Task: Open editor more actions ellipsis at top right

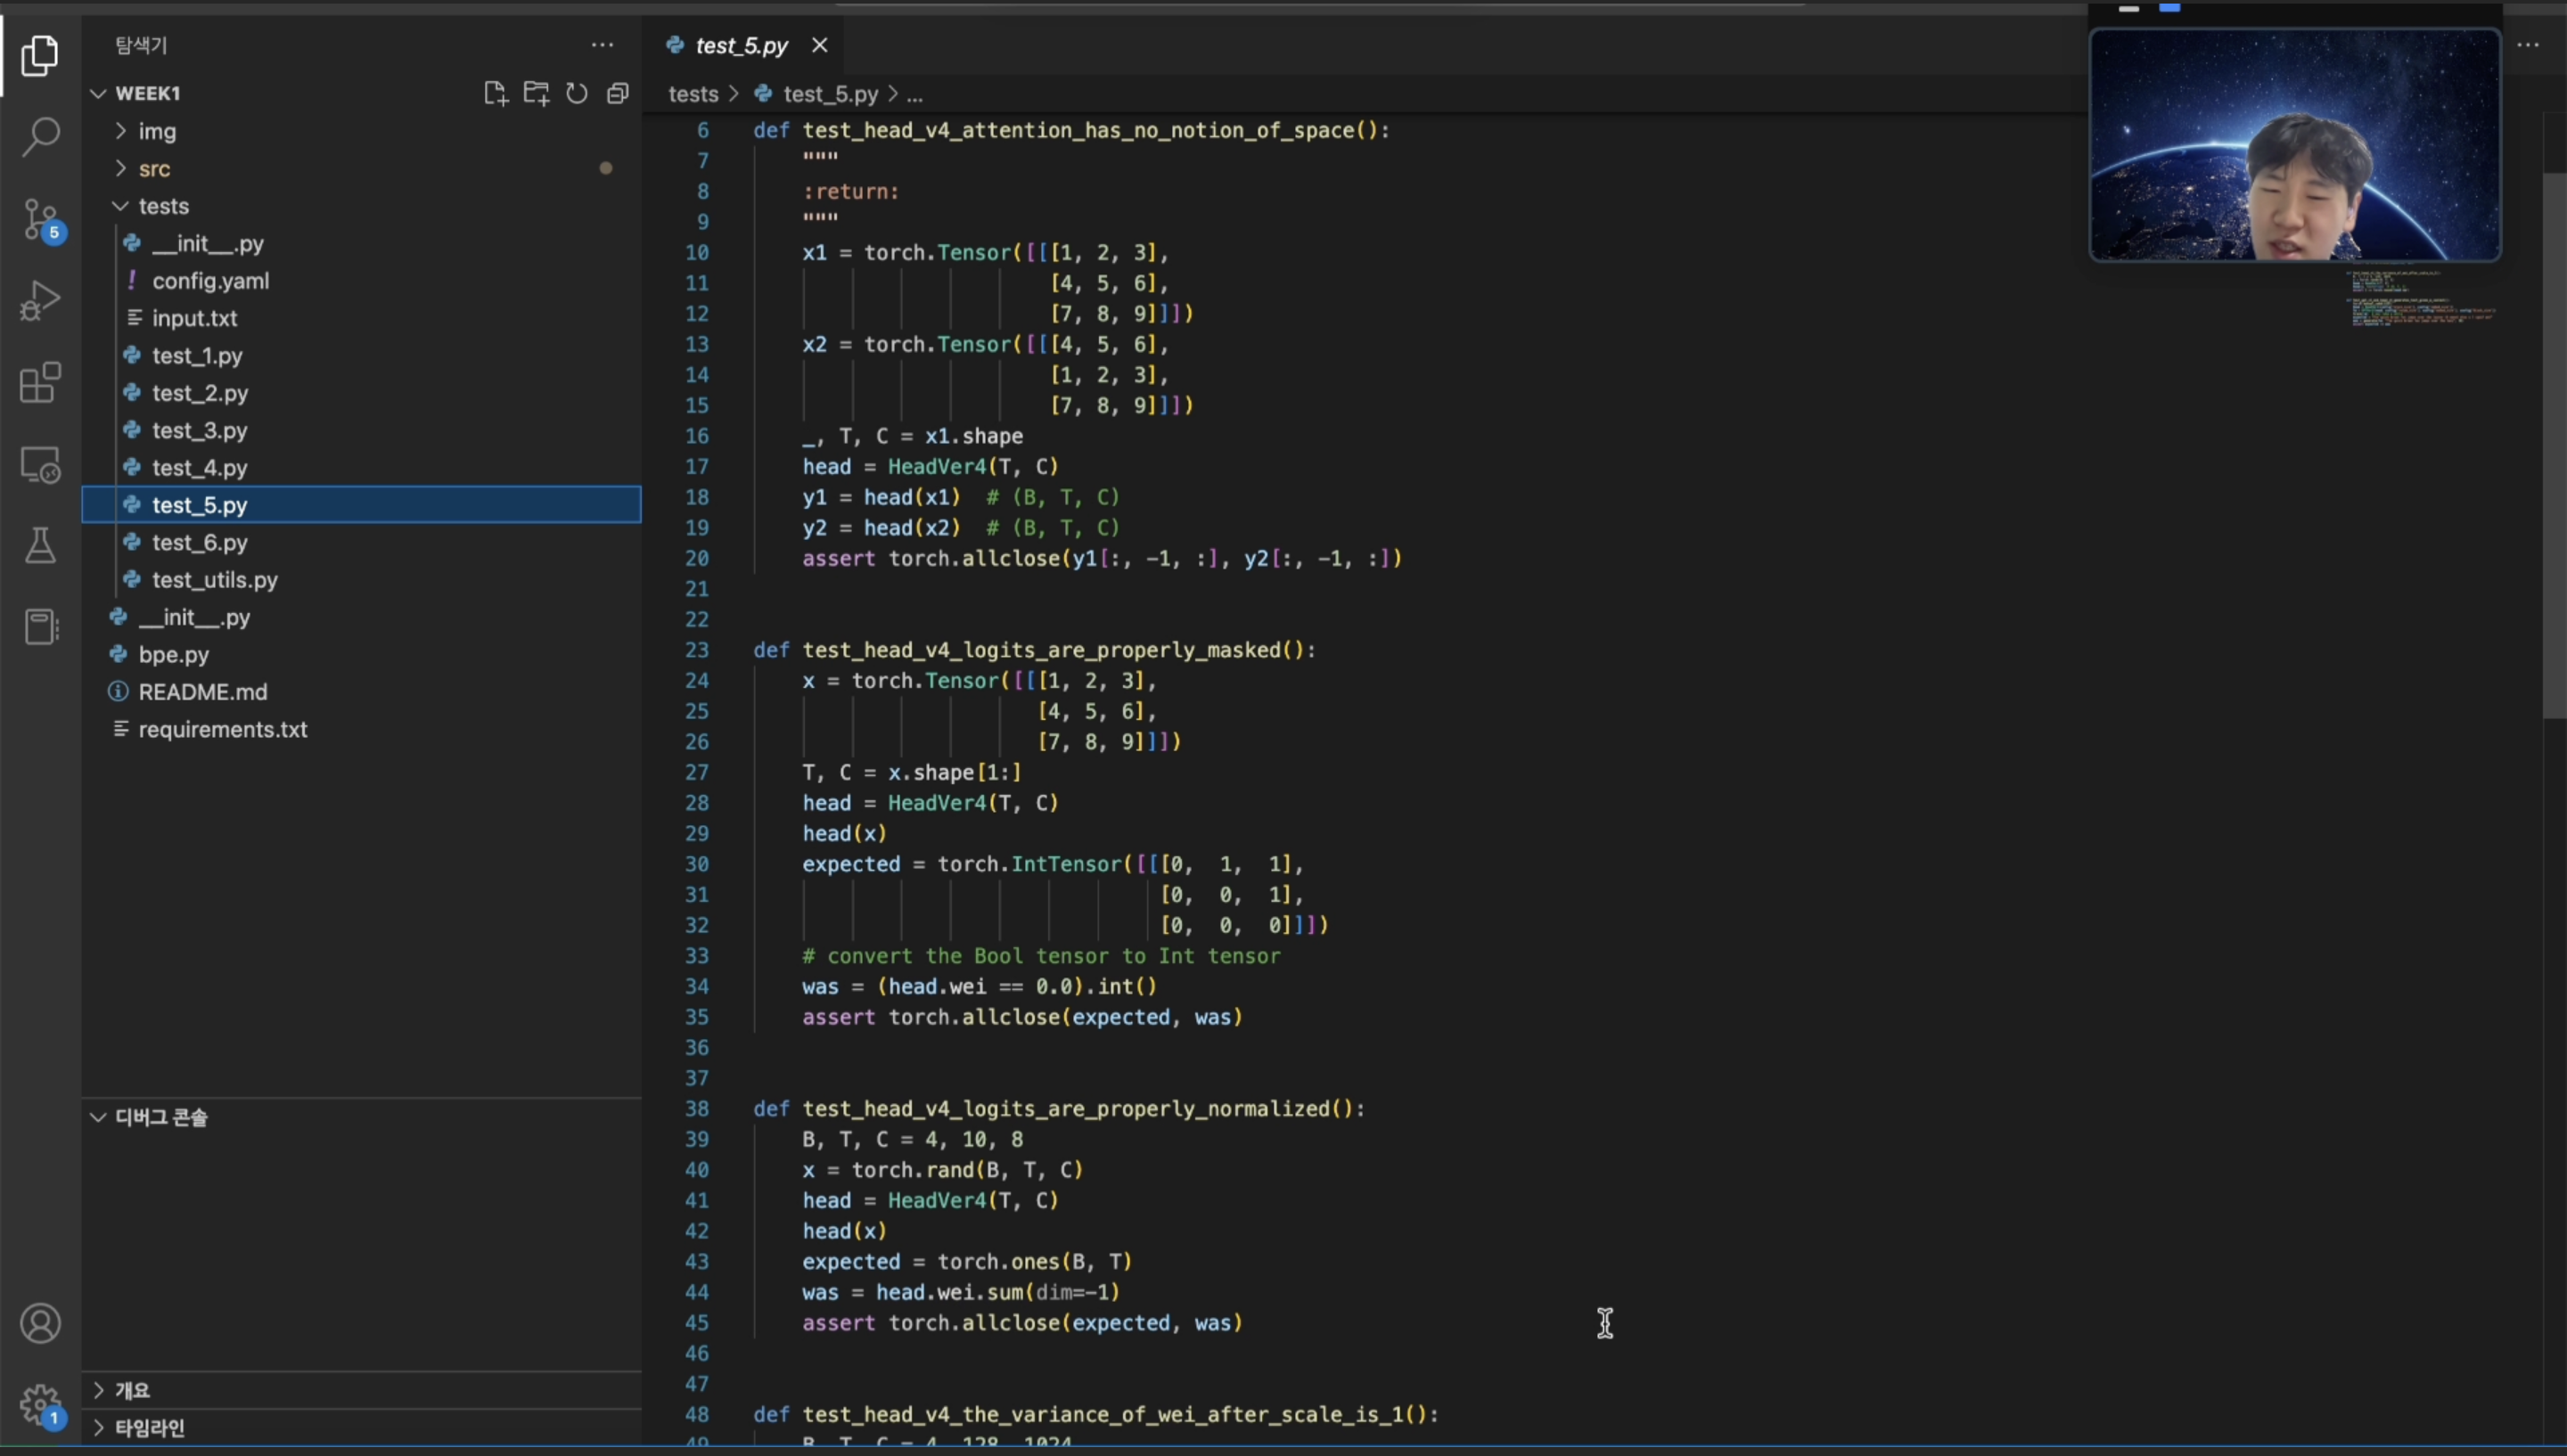Action: point(2528,45)
